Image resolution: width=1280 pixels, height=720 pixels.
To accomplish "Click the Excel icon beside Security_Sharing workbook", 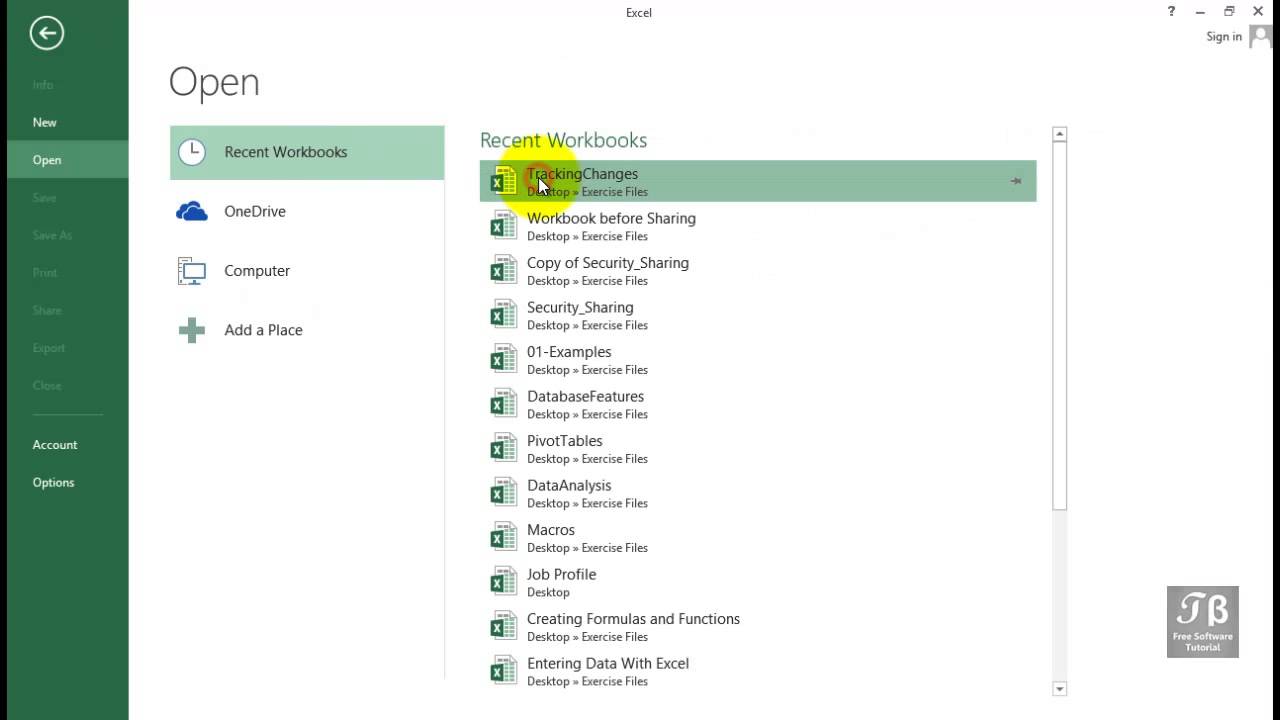I will [503, 315].
